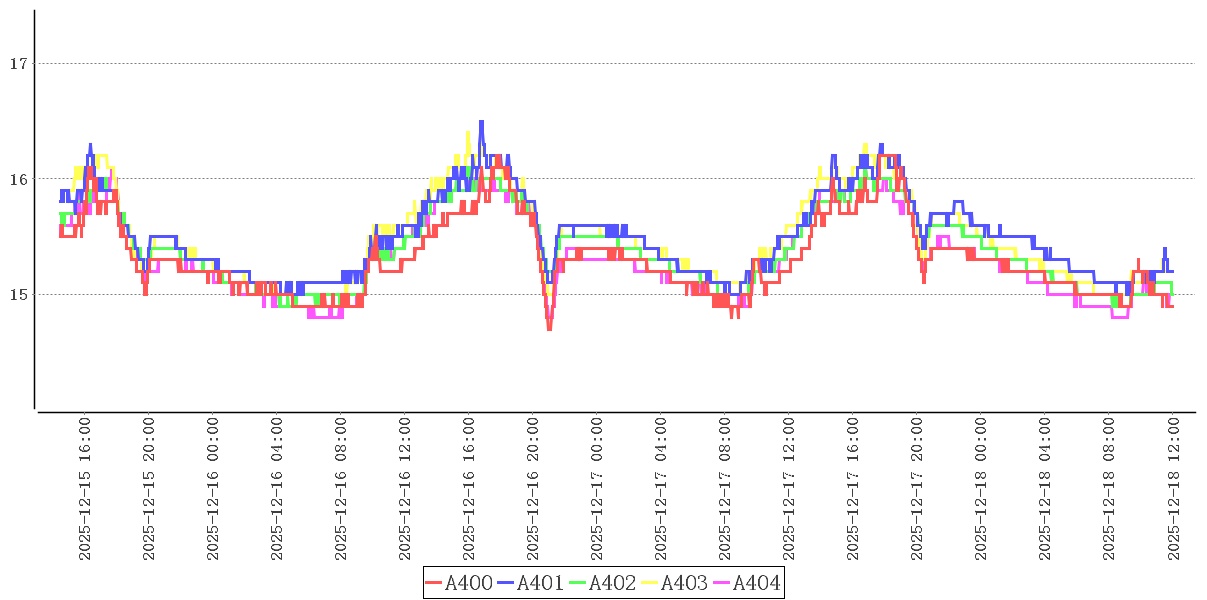Click the yellow A403 legend color marker

(x=650, y=583)
